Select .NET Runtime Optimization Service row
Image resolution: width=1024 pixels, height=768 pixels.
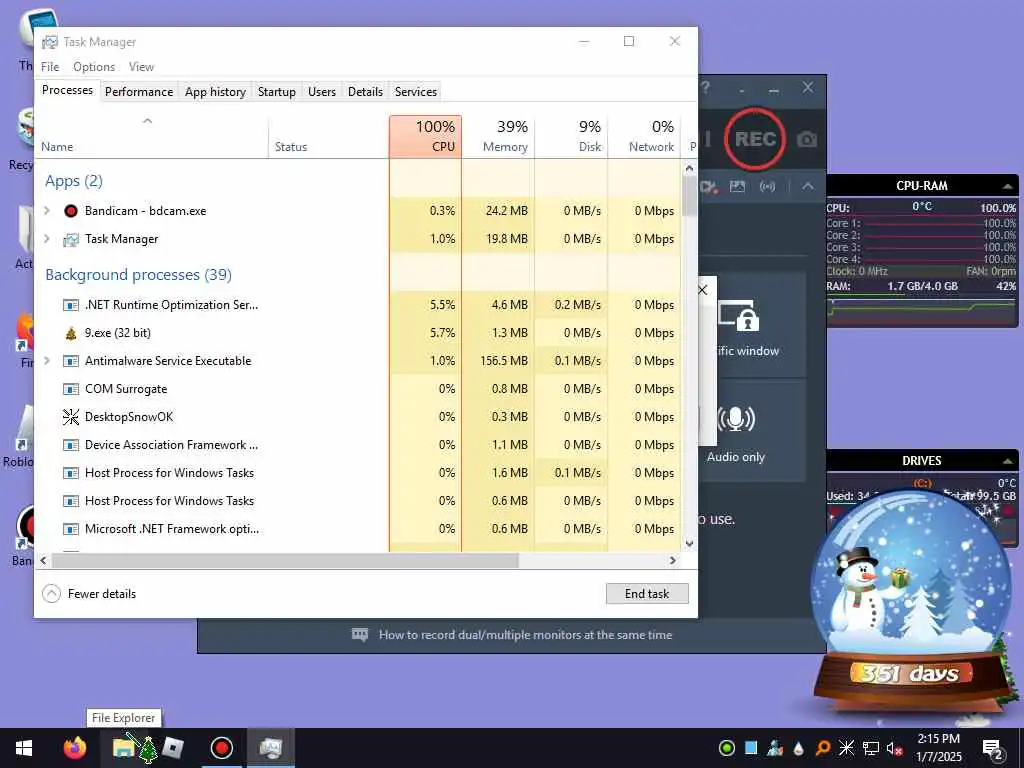pyautogui.click(x=358, y=305)
